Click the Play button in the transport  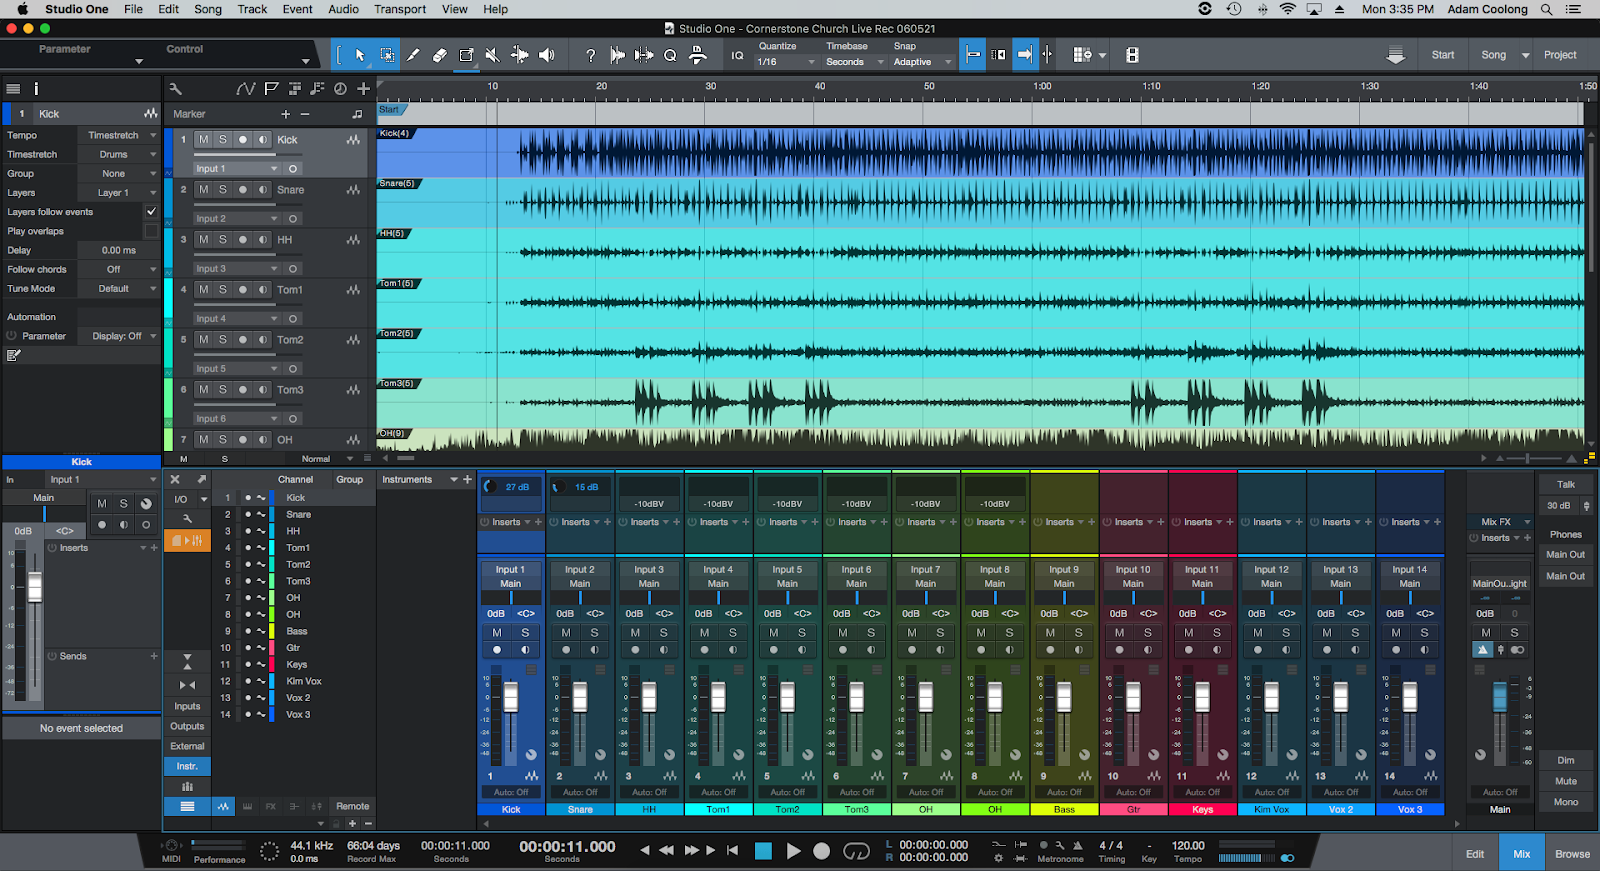(x=793, y=851)
